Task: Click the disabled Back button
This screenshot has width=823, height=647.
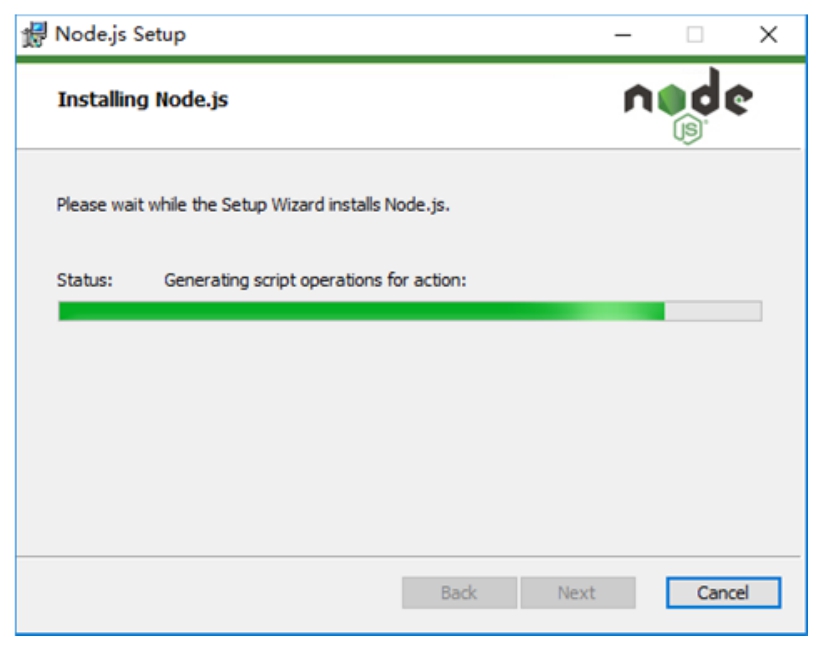Action: [459, 593]
